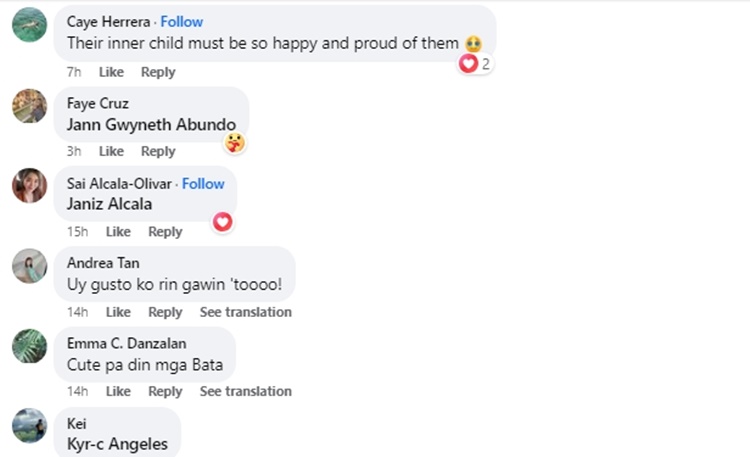See translation of Andrea Tan's comment
Screen dimensions: 750x457
click(245, 312)
